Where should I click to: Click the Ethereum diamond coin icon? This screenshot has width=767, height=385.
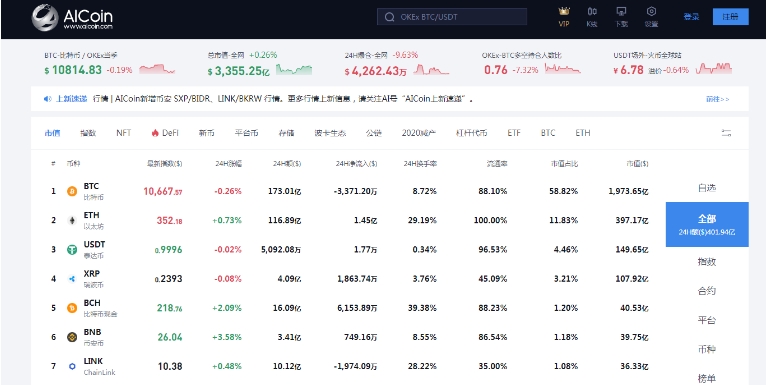(x=72, y=220)
